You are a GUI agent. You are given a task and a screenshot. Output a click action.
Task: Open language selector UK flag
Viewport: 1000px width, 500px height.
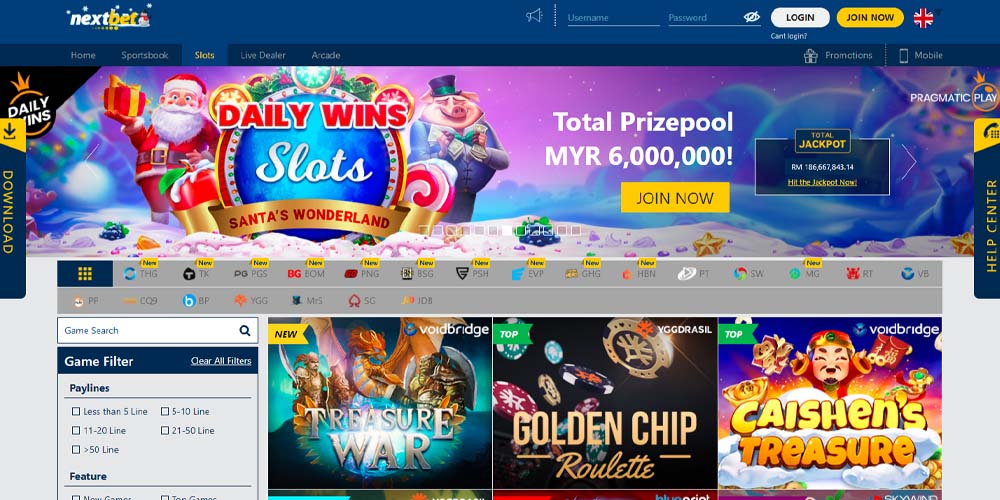click(923, 18)
